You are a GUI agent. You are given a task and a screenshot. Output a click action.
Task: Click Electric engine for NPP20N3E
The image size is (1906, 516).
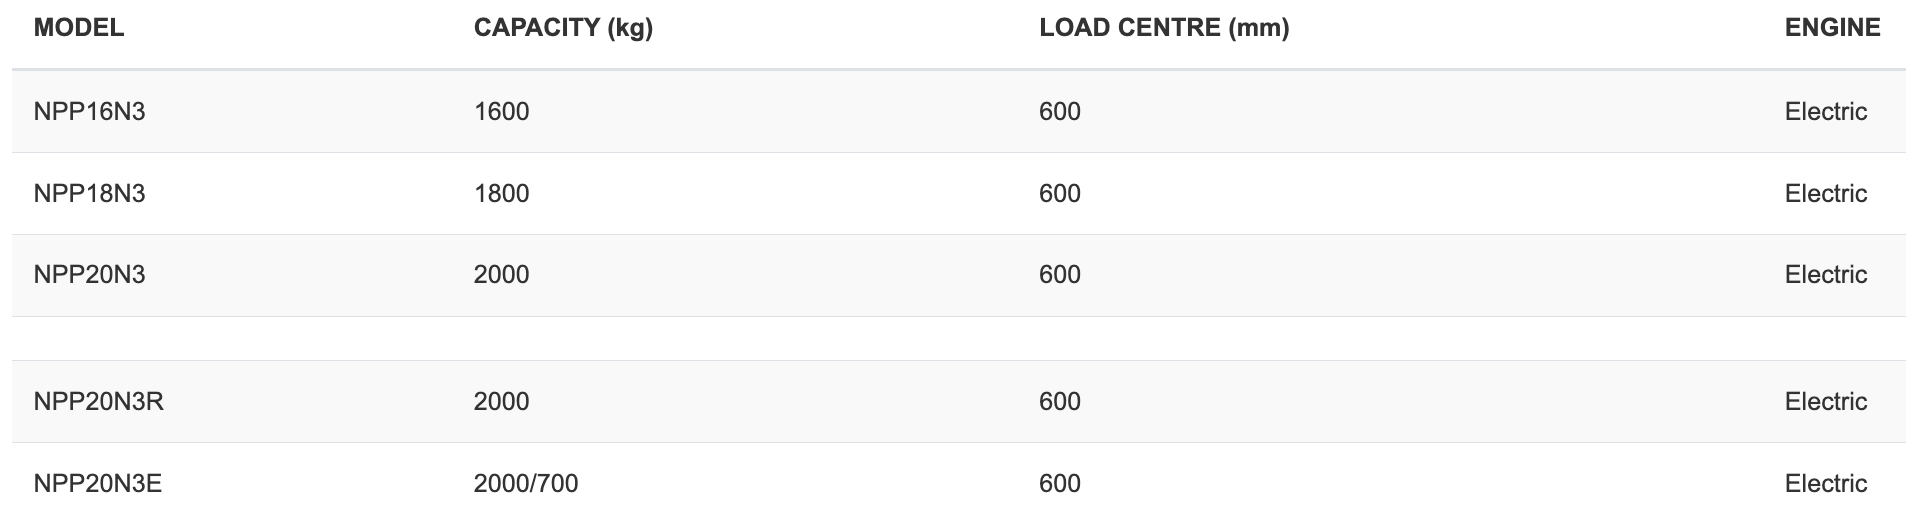click(x=1826, y=484)
